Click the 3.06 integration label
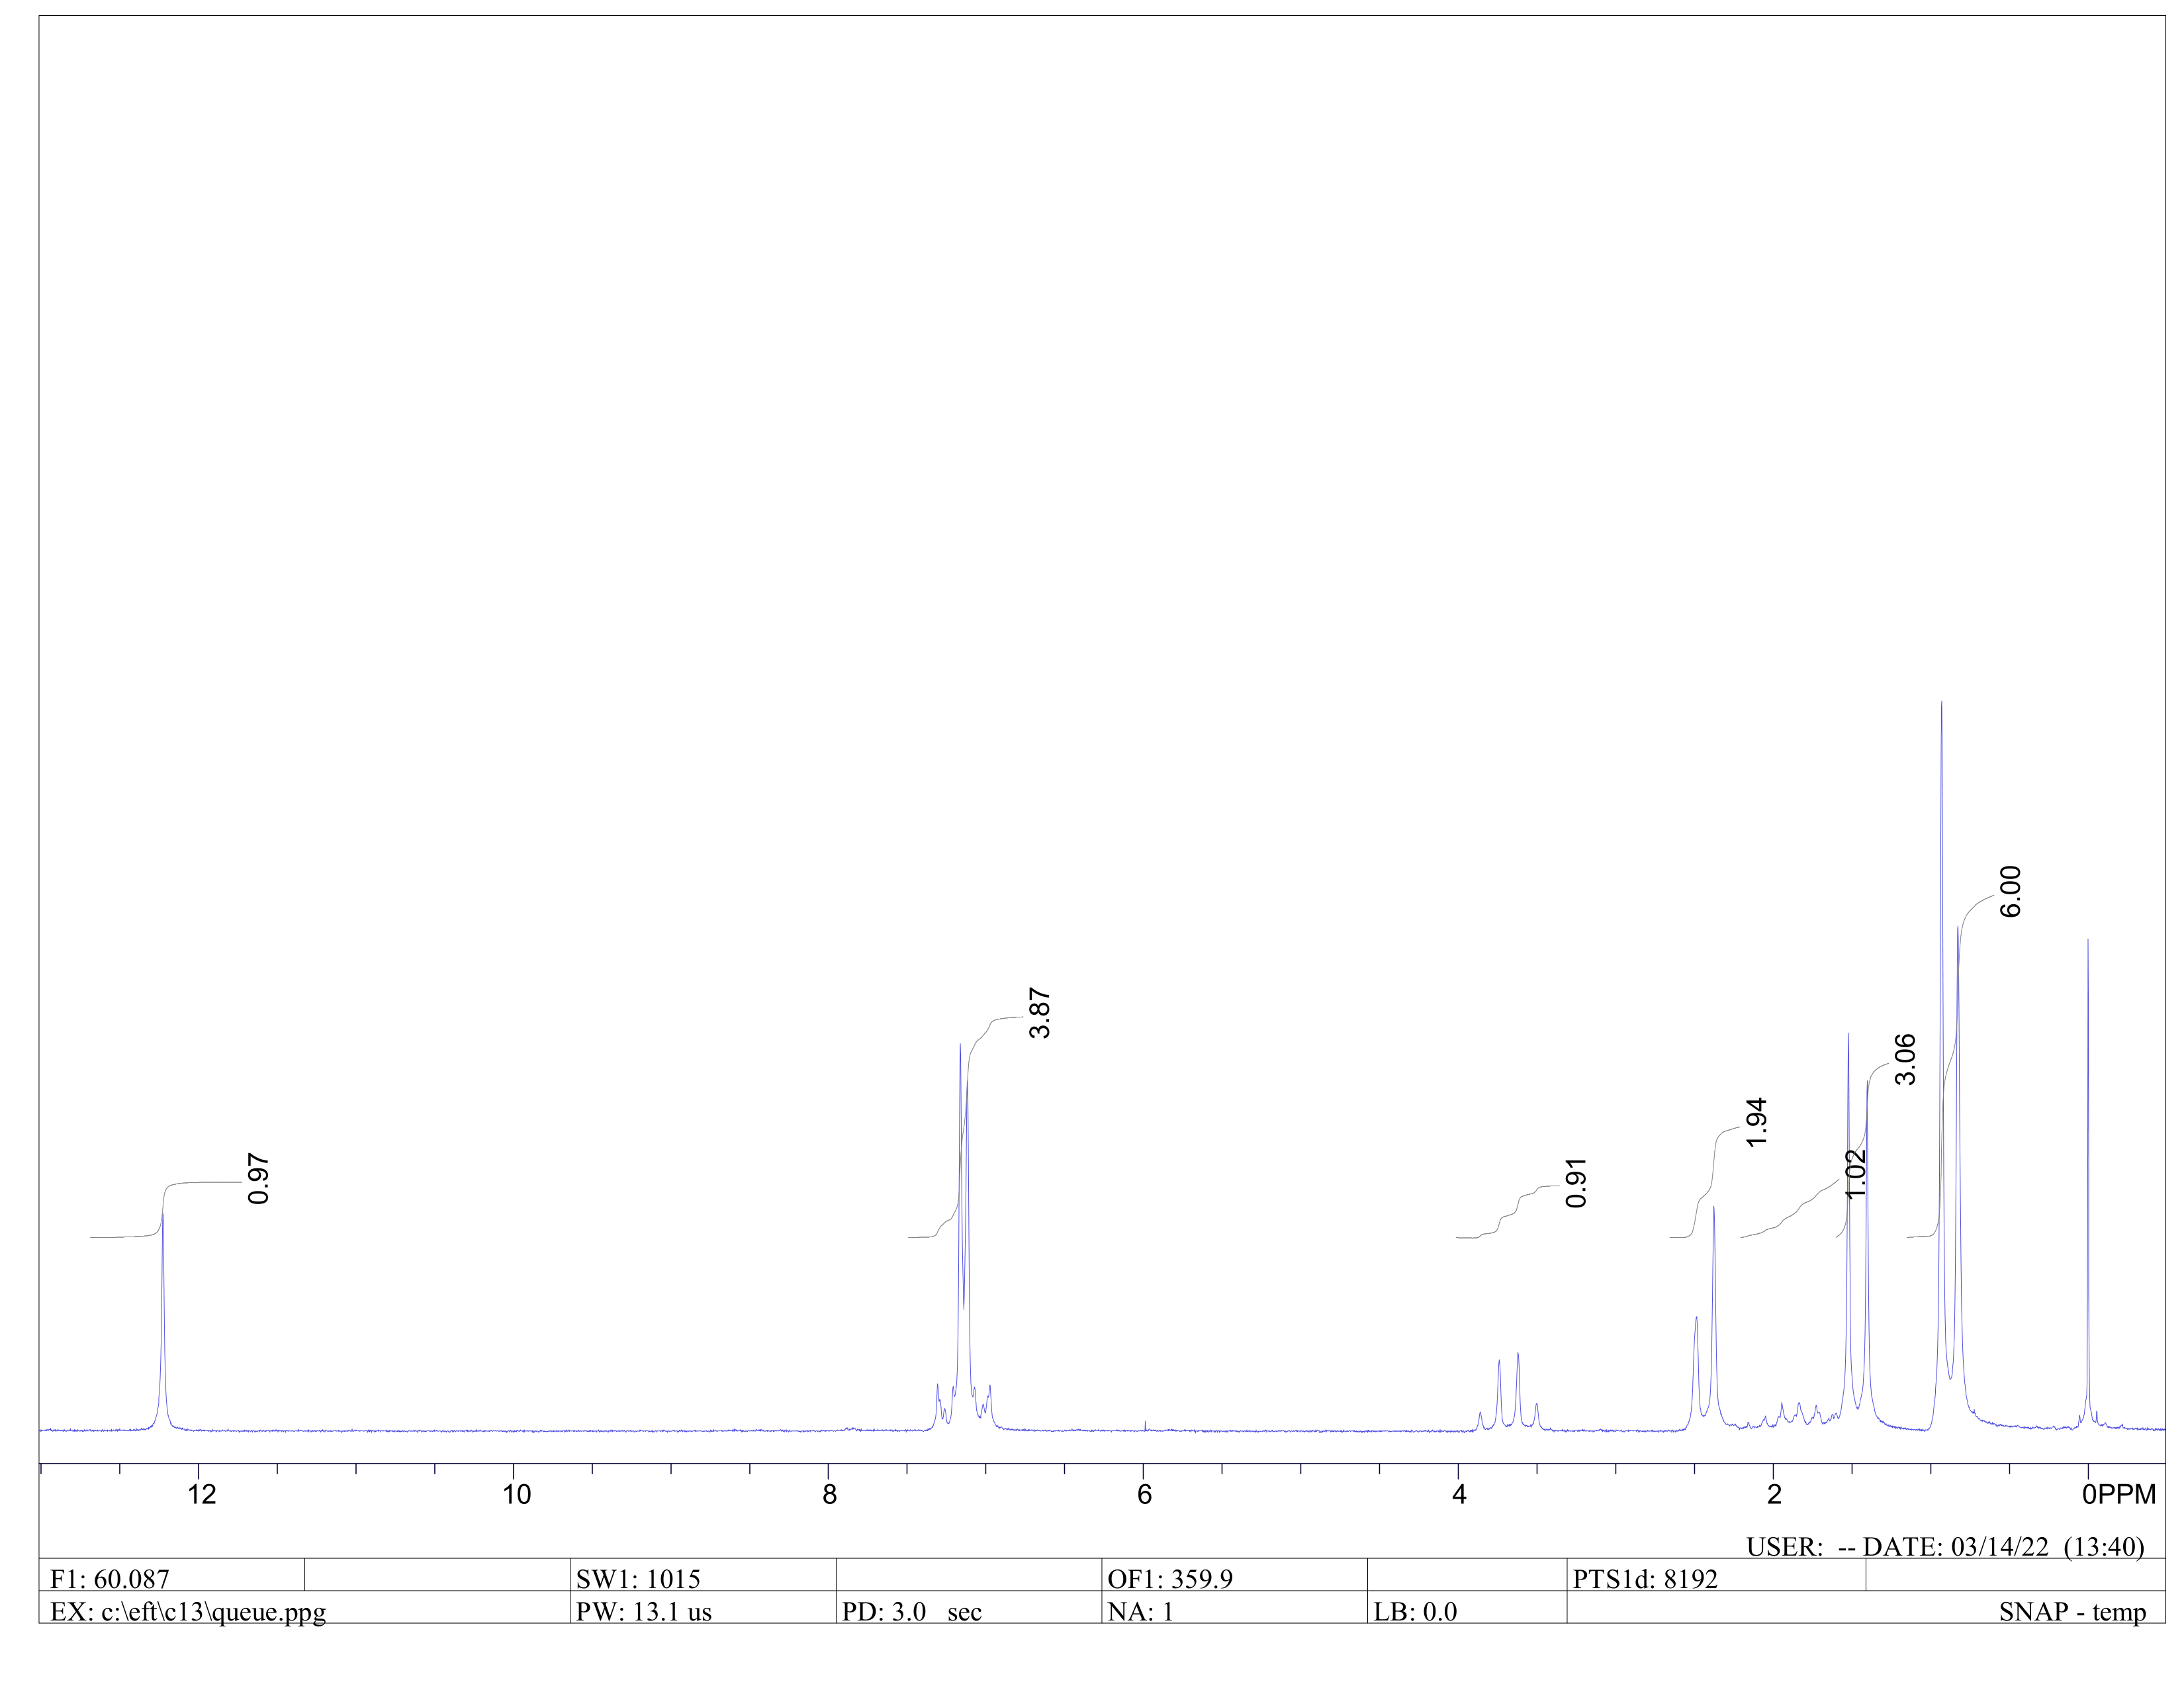Screen dimensions: 2184x1688 [x=1905, y=1059]
